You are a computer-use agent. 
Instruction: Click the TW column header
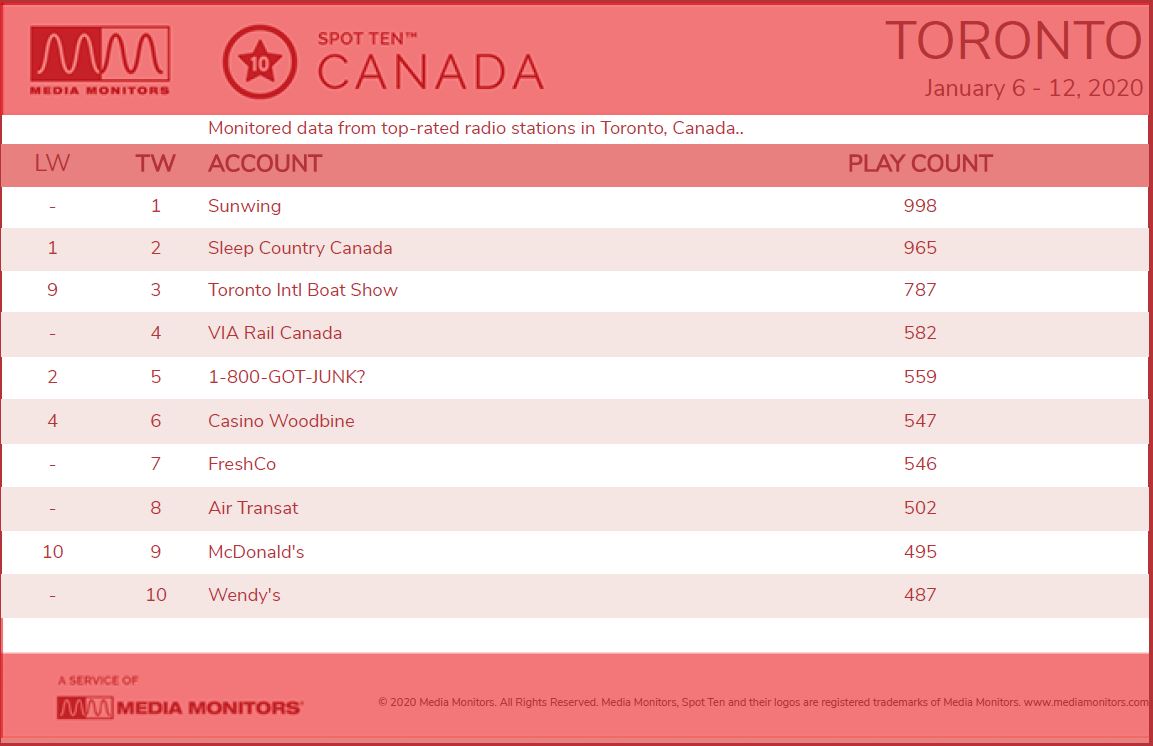click(155, 163)
